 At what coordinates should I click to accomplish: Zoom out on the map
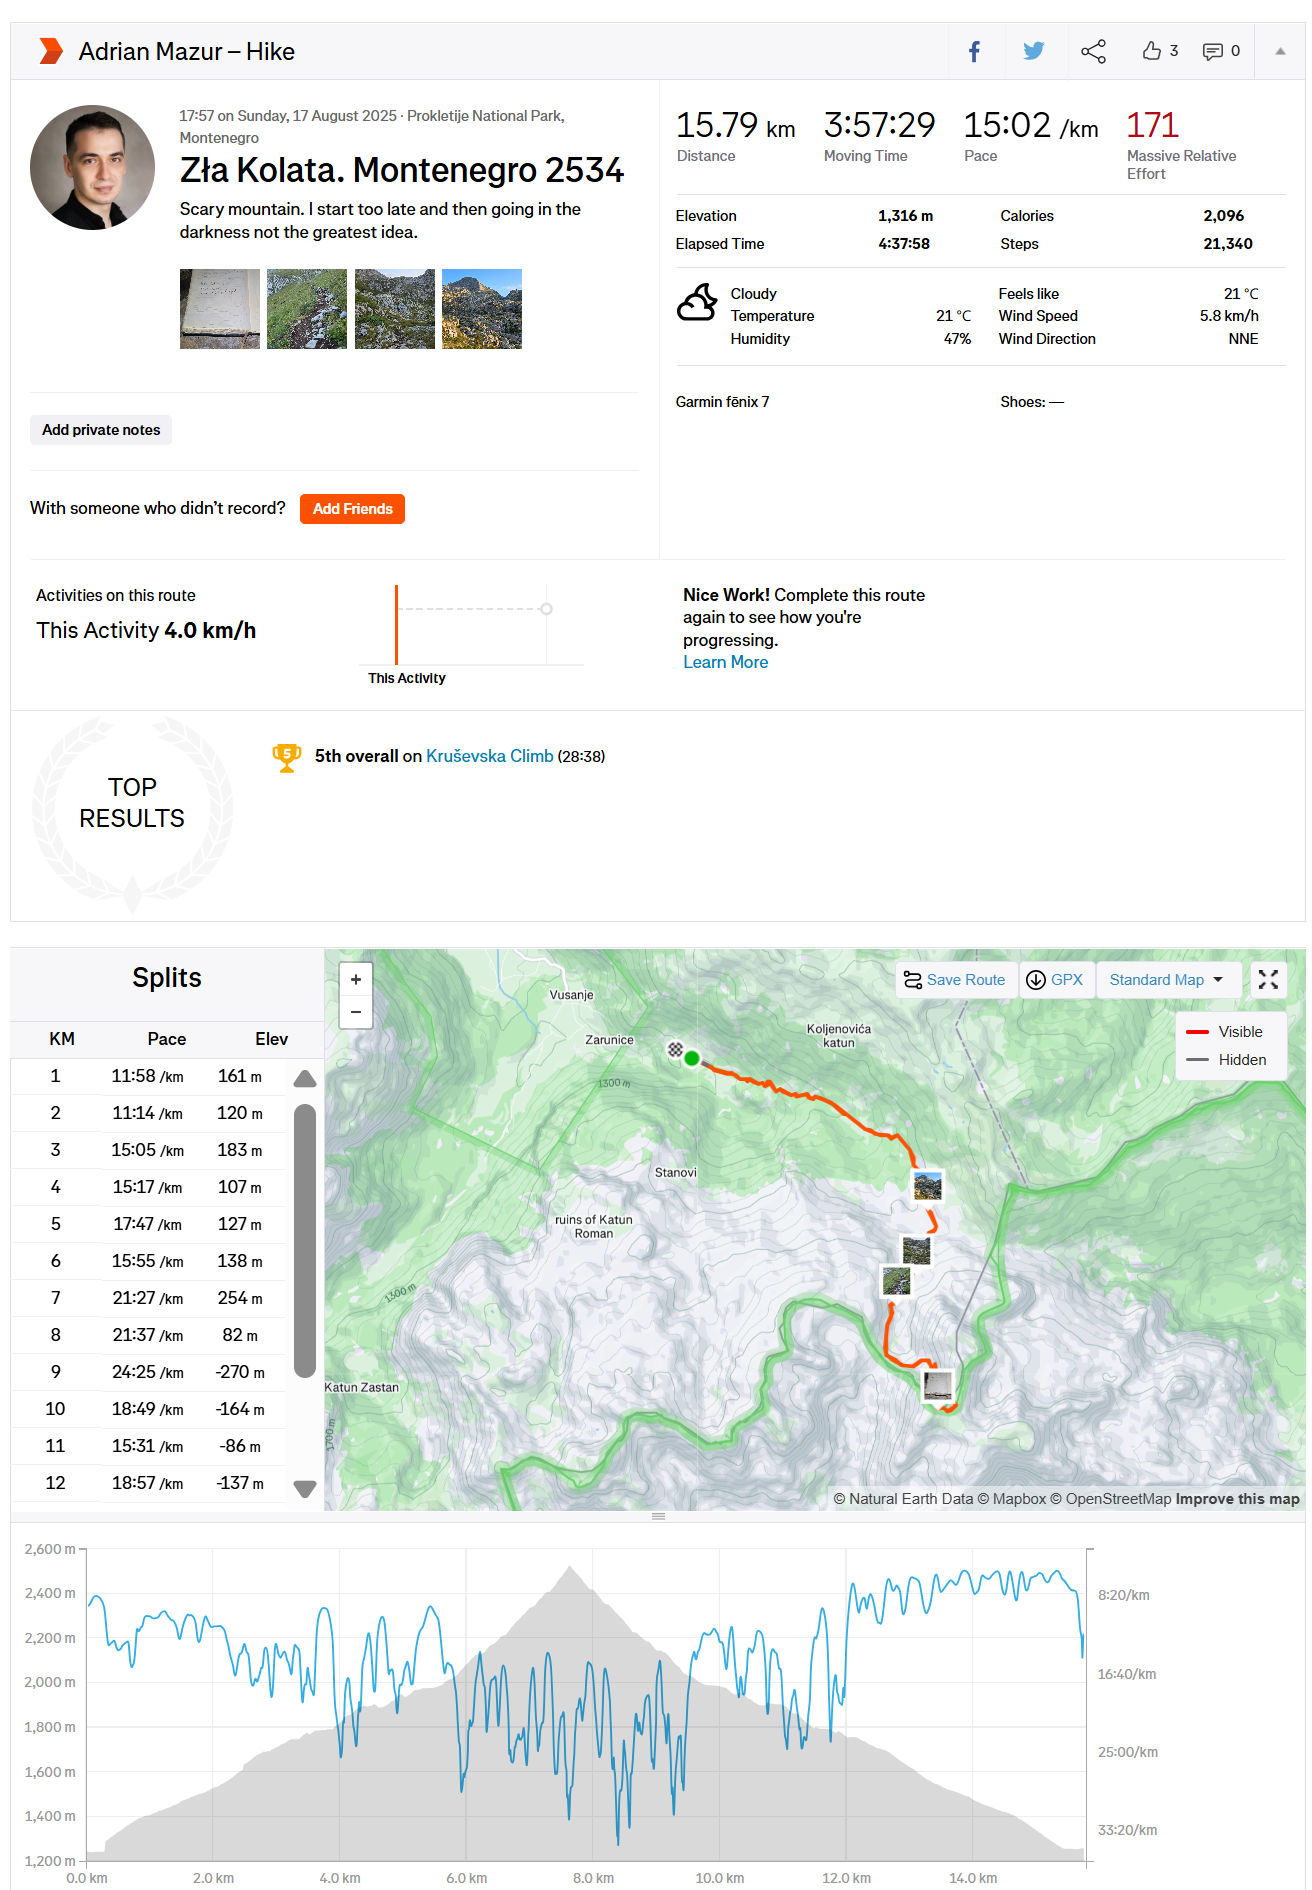[356, 1012]
